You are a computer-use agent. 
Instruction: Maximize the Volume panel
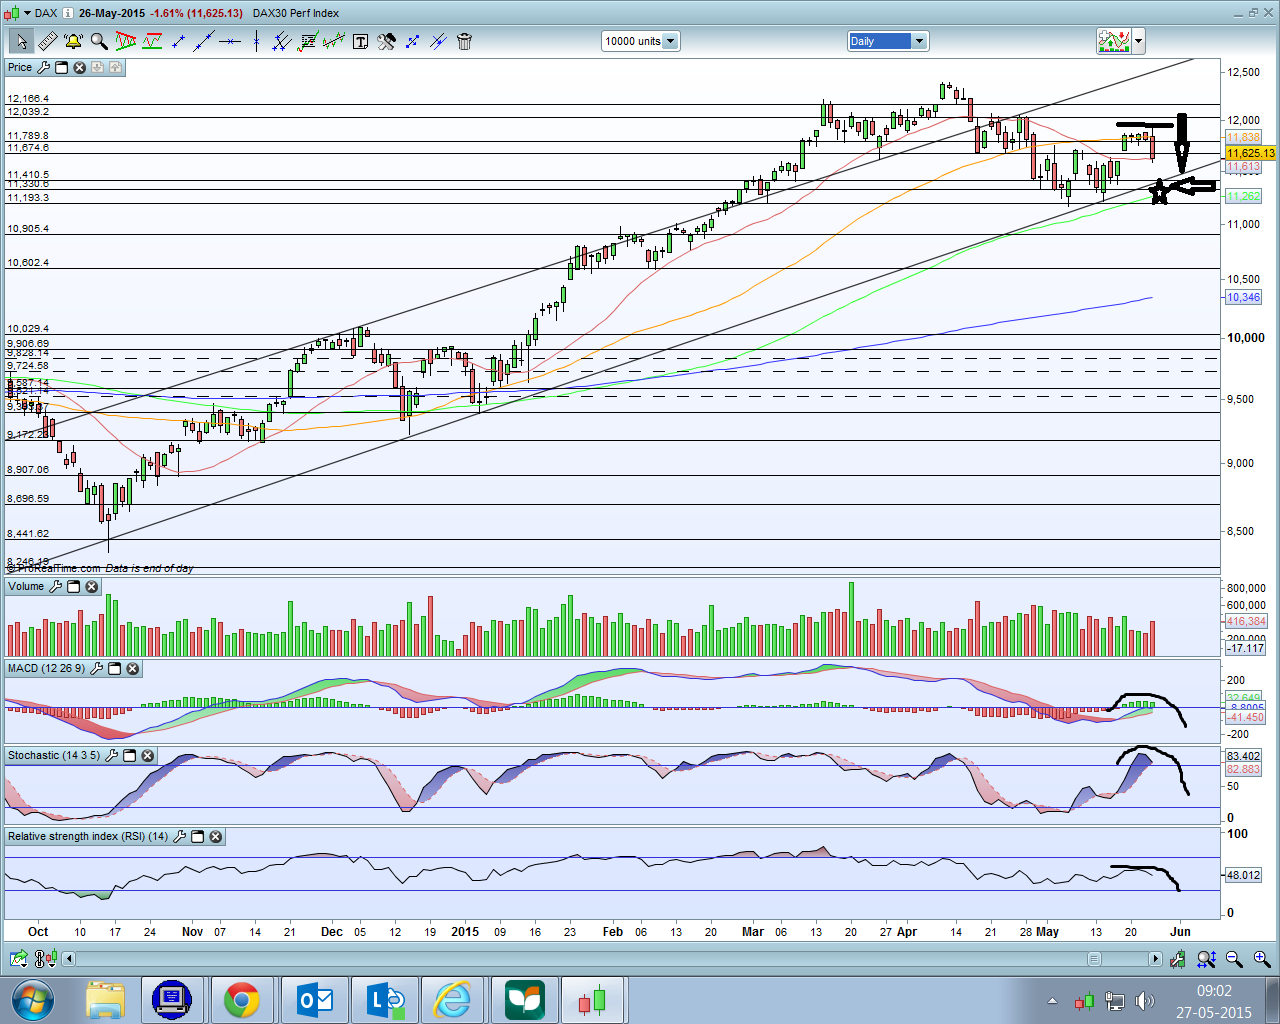click(73, 586)
